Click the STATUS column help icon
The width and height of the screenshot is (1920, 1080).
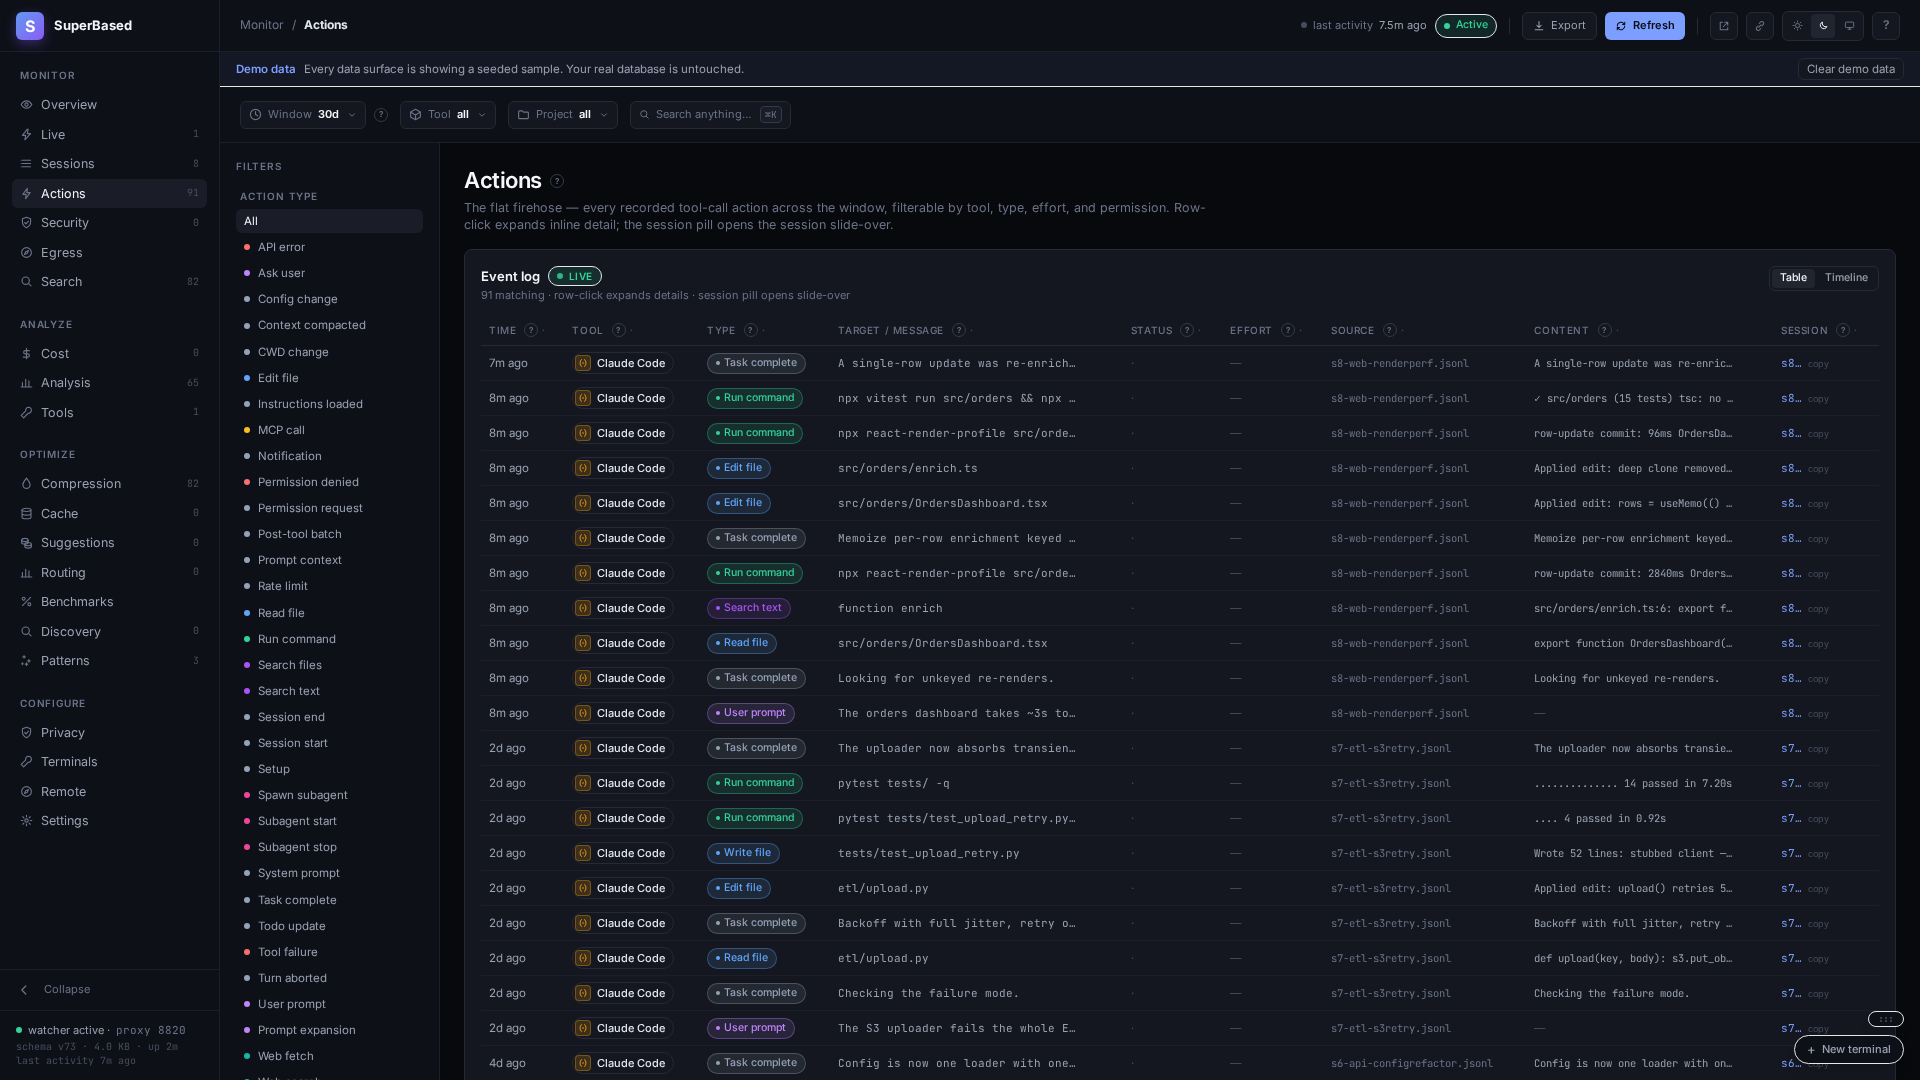pyautogui.click(x=1187, y=330)
